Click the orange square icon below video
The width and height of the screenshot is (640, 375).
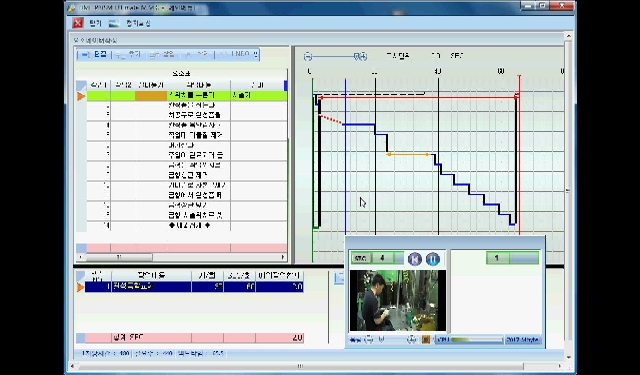(x=425, y=339)
